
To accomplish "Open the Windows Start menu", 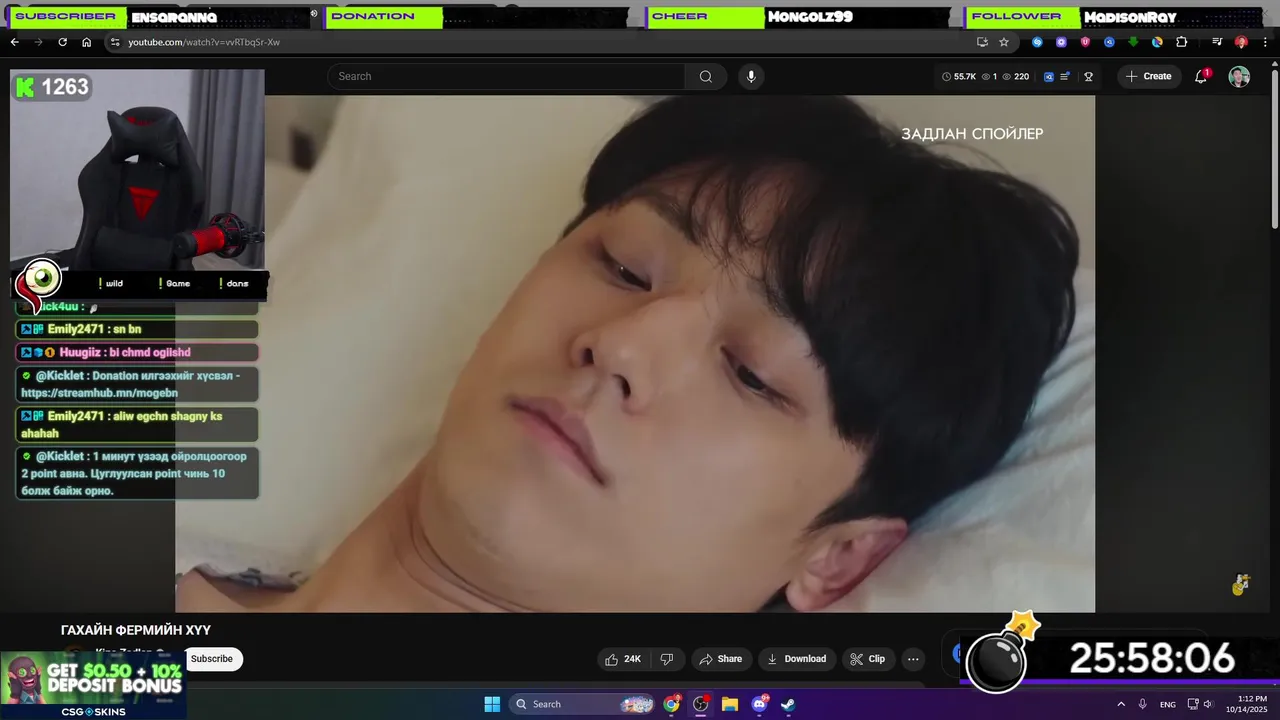I will pyautogui.click(x=492, y=704).
